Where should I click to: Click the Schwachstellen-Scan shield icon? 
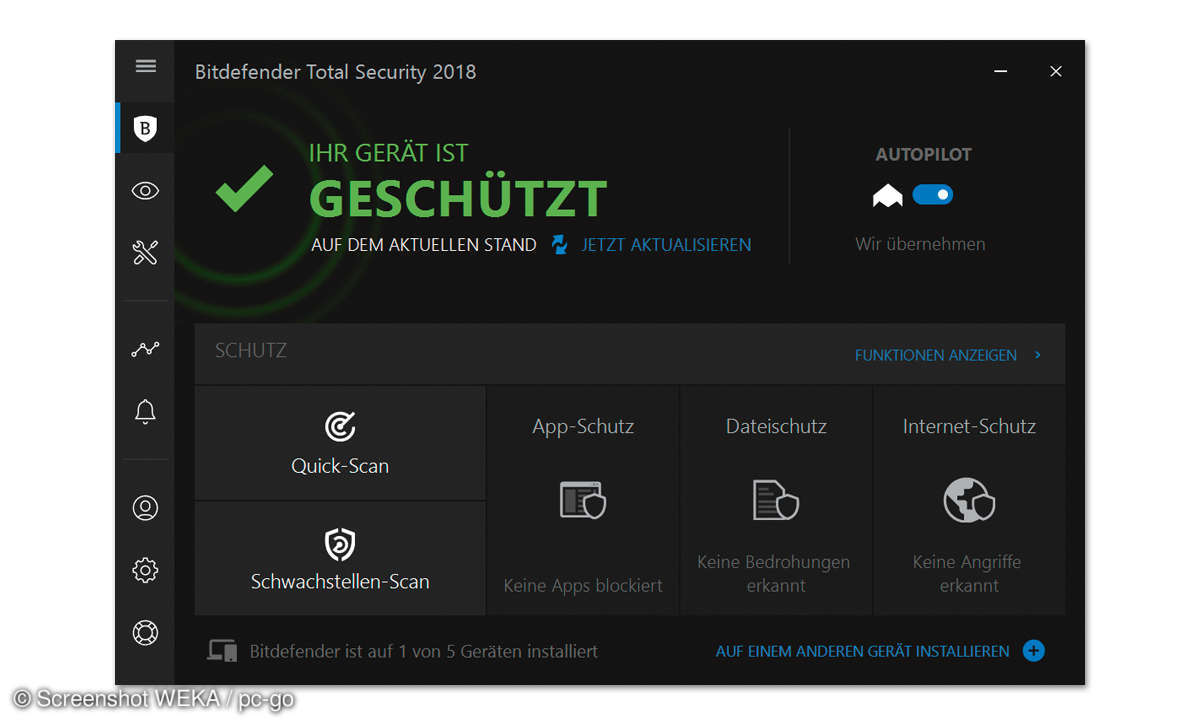tap(340, 544)
